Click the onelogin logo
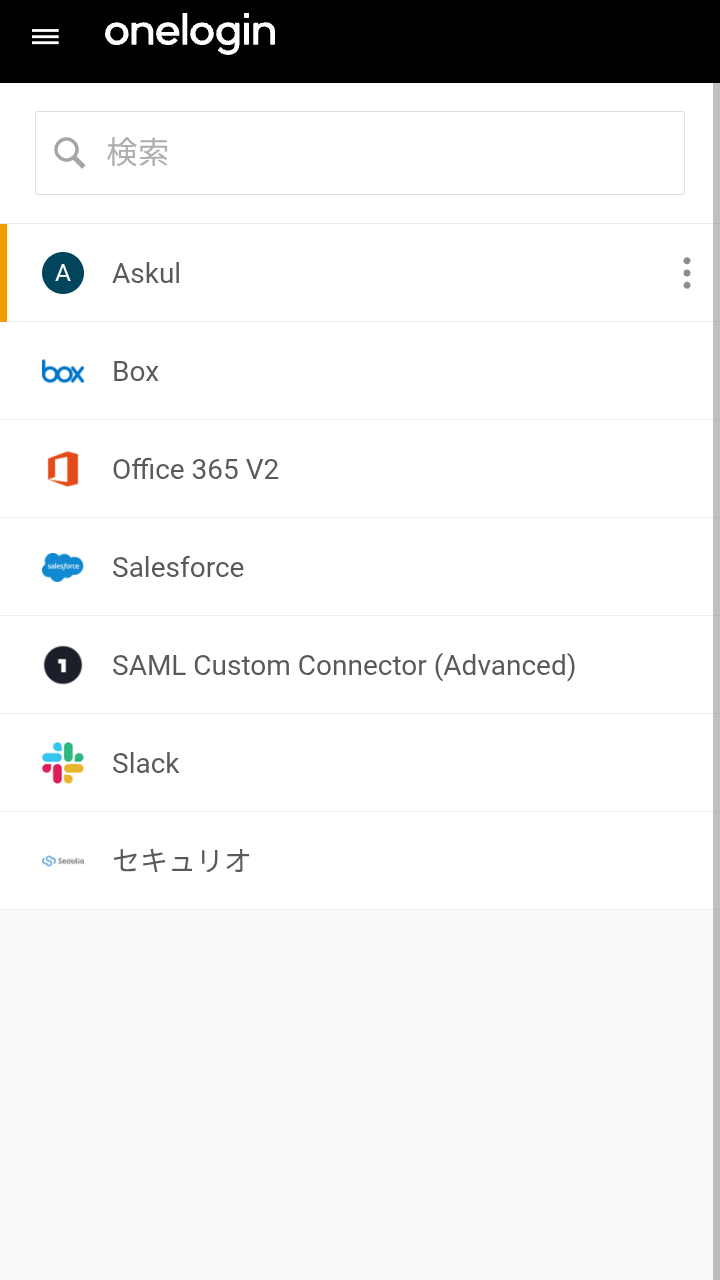 click(x=190, y=34)
